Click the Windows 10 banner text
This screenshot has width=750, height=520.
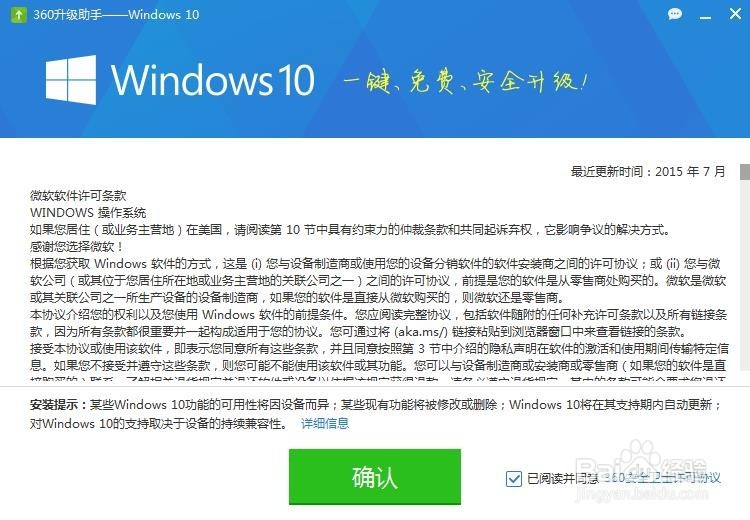213,79
